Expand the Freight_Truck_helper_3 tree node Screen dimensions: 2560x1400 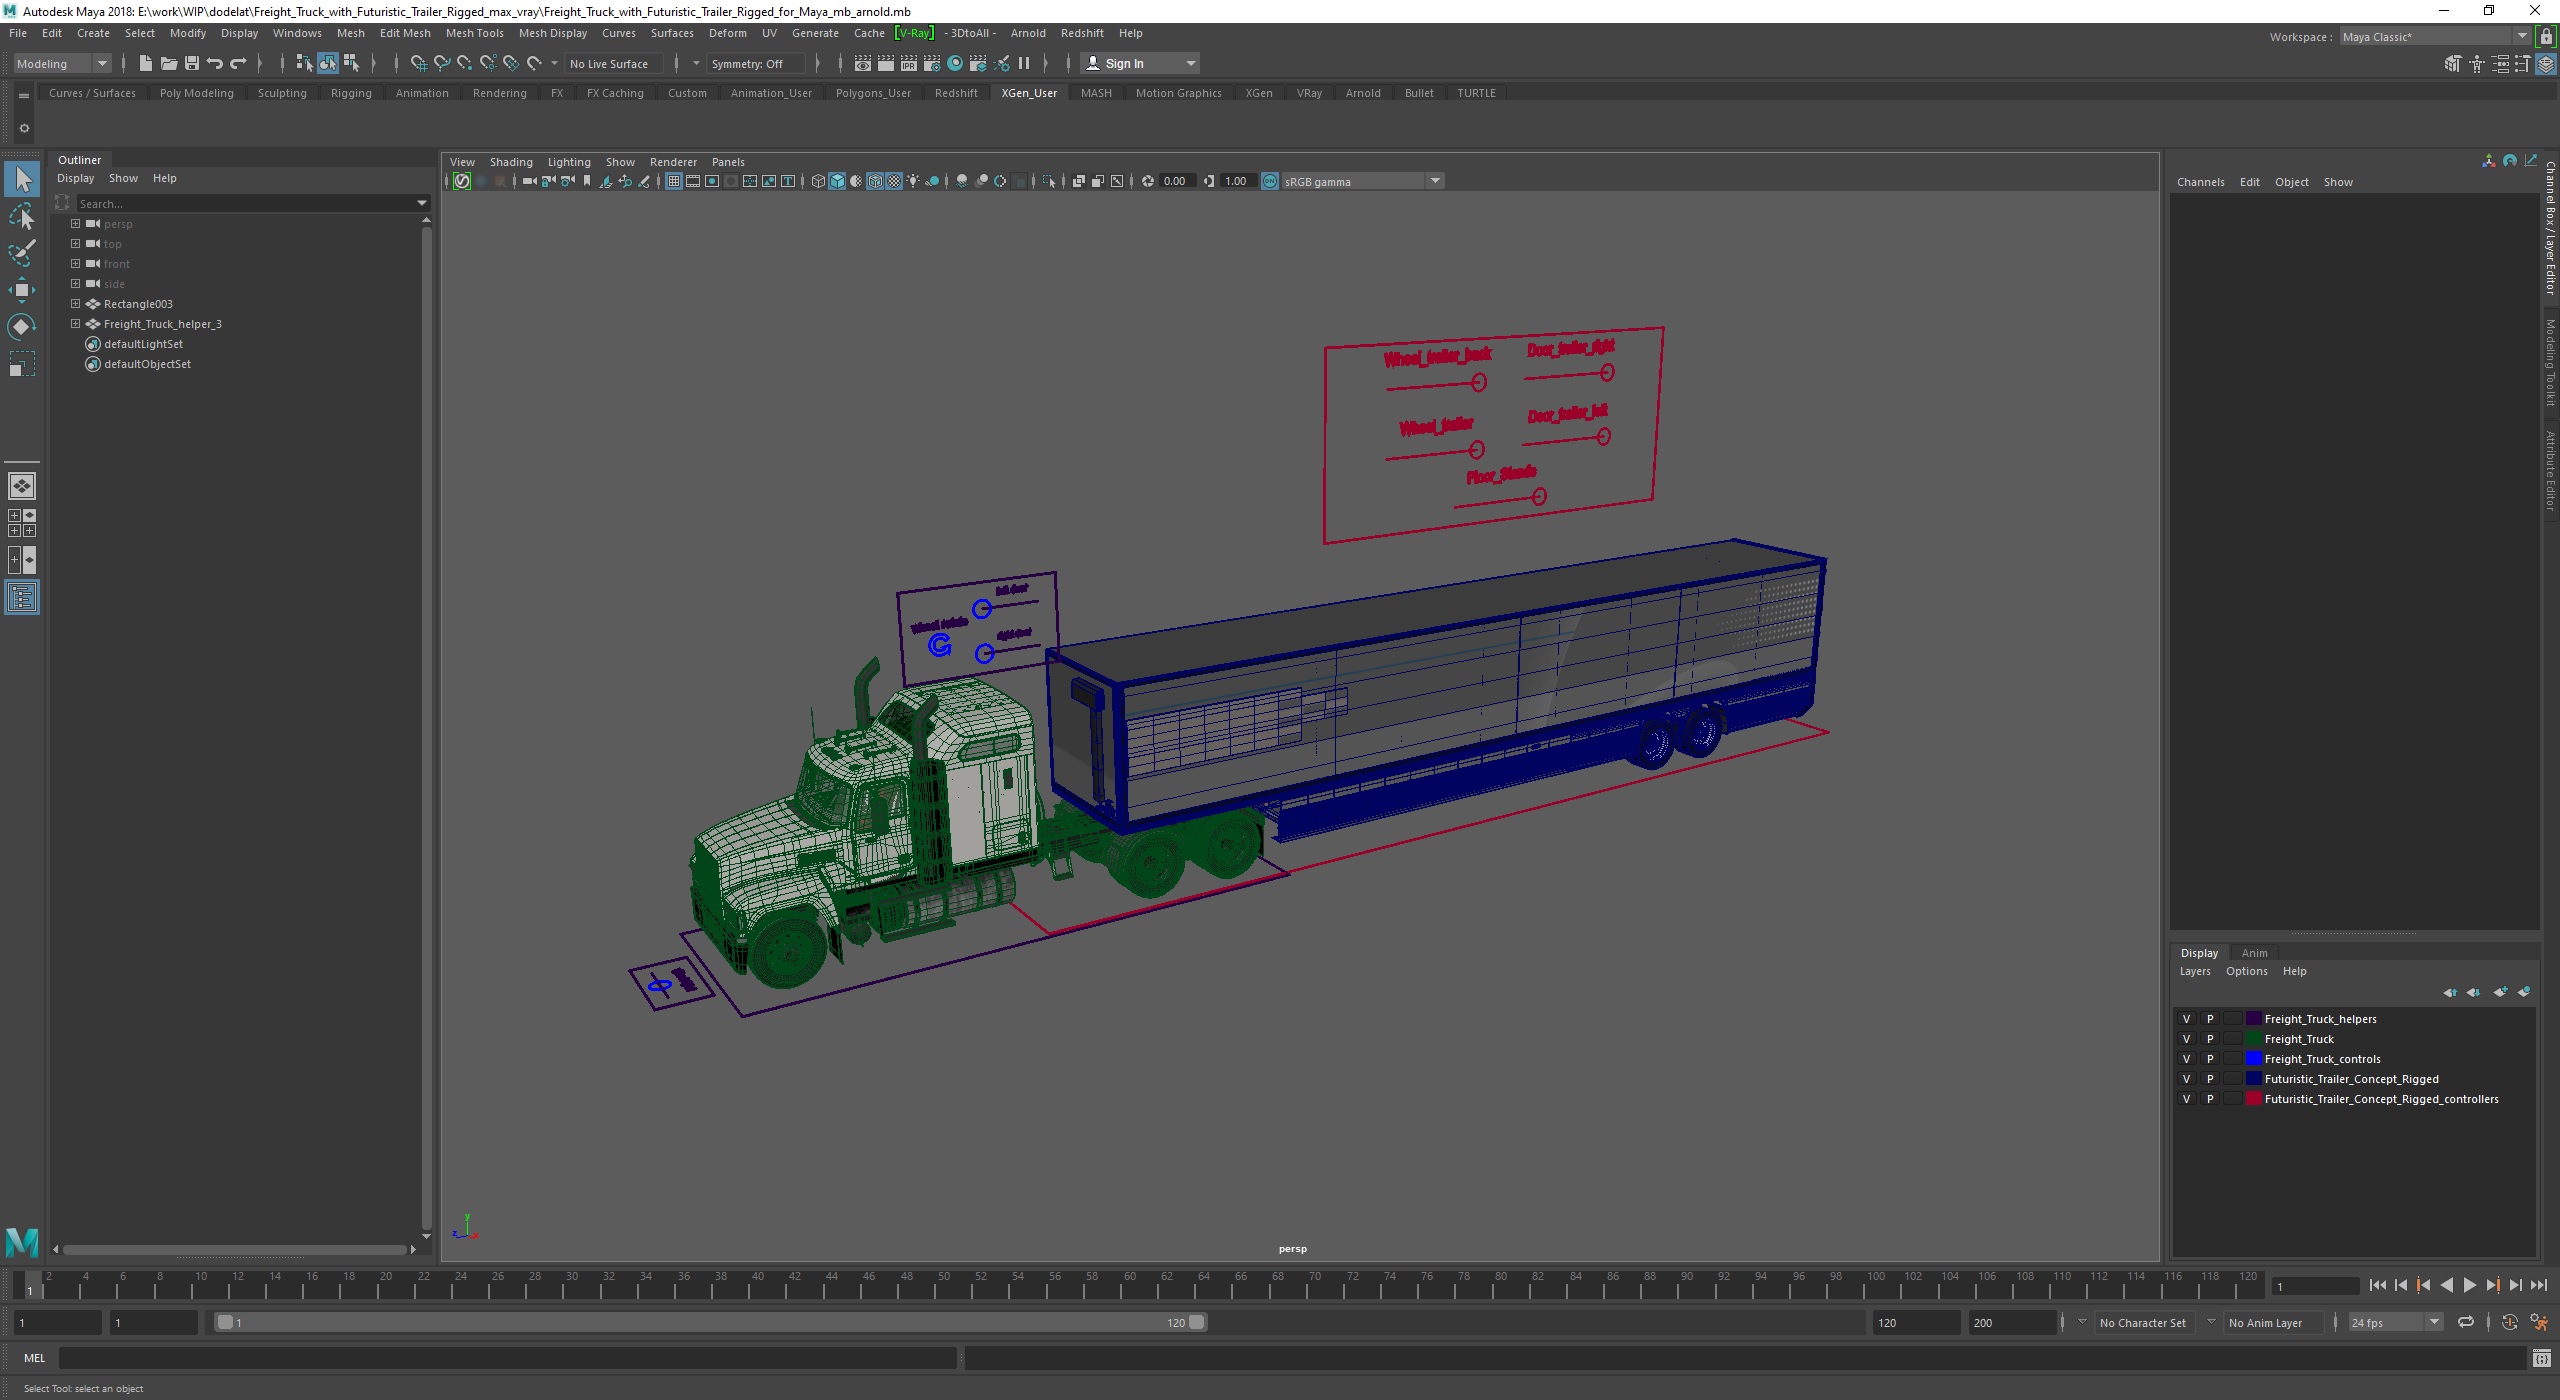coord(76,322)
